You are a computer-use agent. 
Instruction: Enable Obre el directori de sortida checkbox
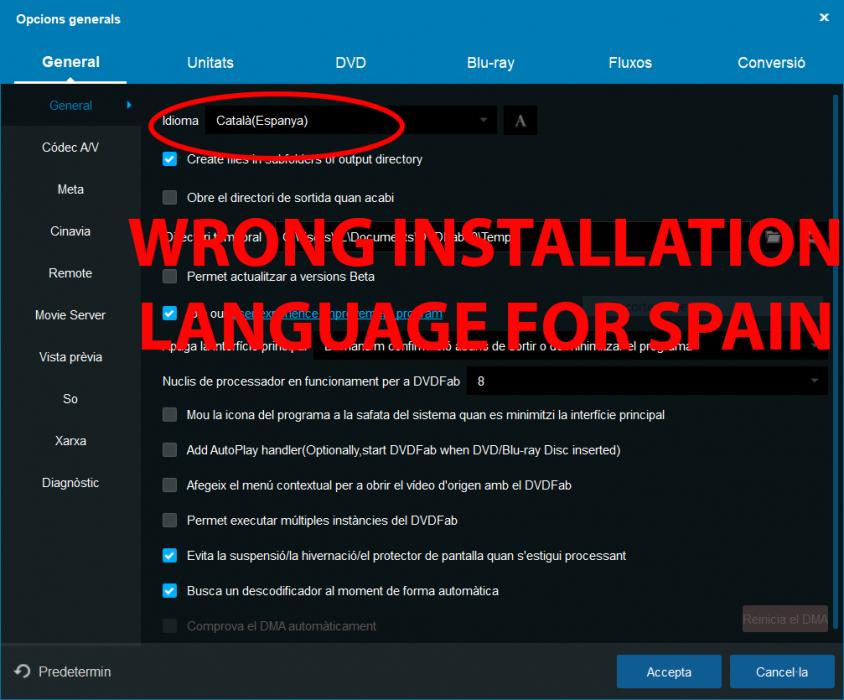(x=170, y=198)
